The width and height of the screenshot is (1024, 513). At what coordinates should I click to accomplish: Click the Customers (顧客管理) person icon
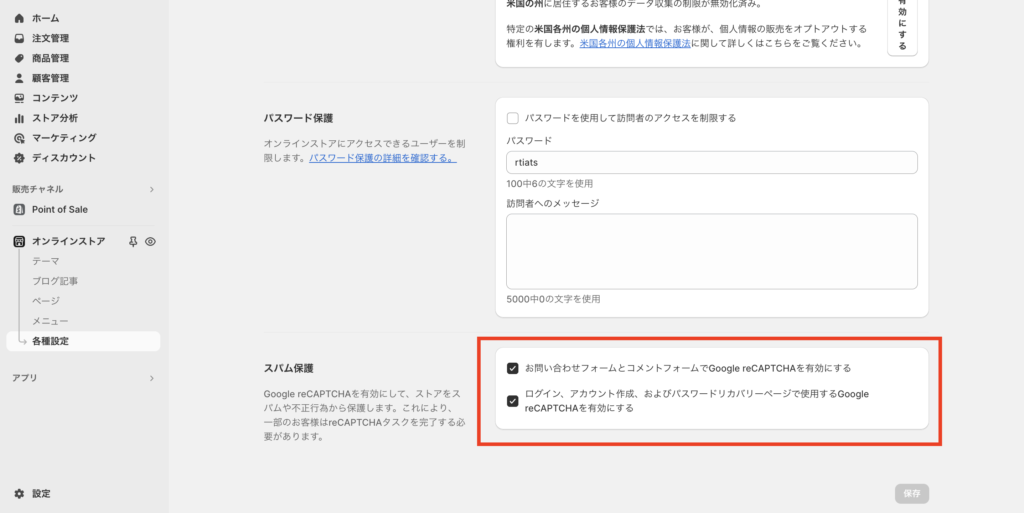click(x=19, y=78)
